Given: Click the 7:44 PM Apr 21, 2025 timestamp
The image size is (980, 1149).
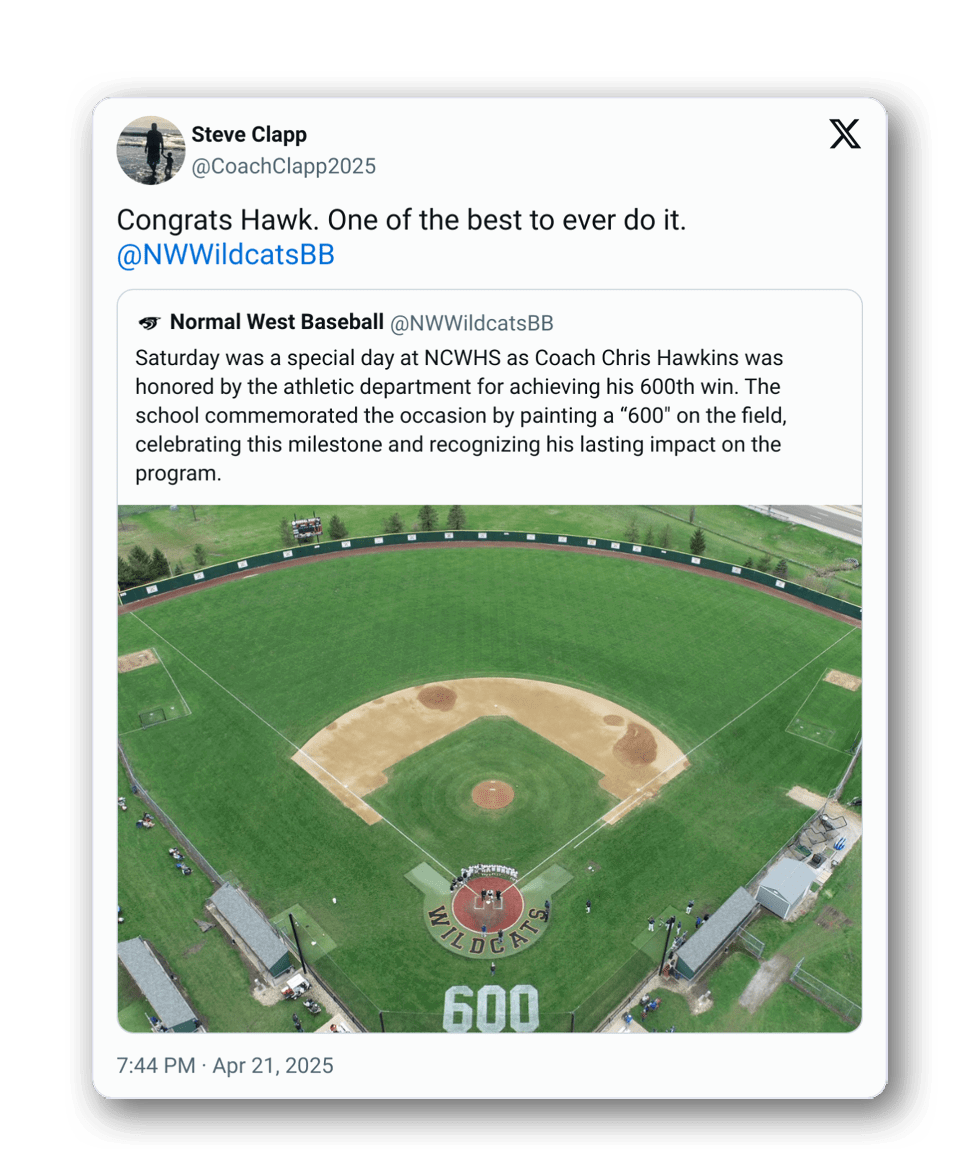Looking at the screenshot, I should 225,1065.
